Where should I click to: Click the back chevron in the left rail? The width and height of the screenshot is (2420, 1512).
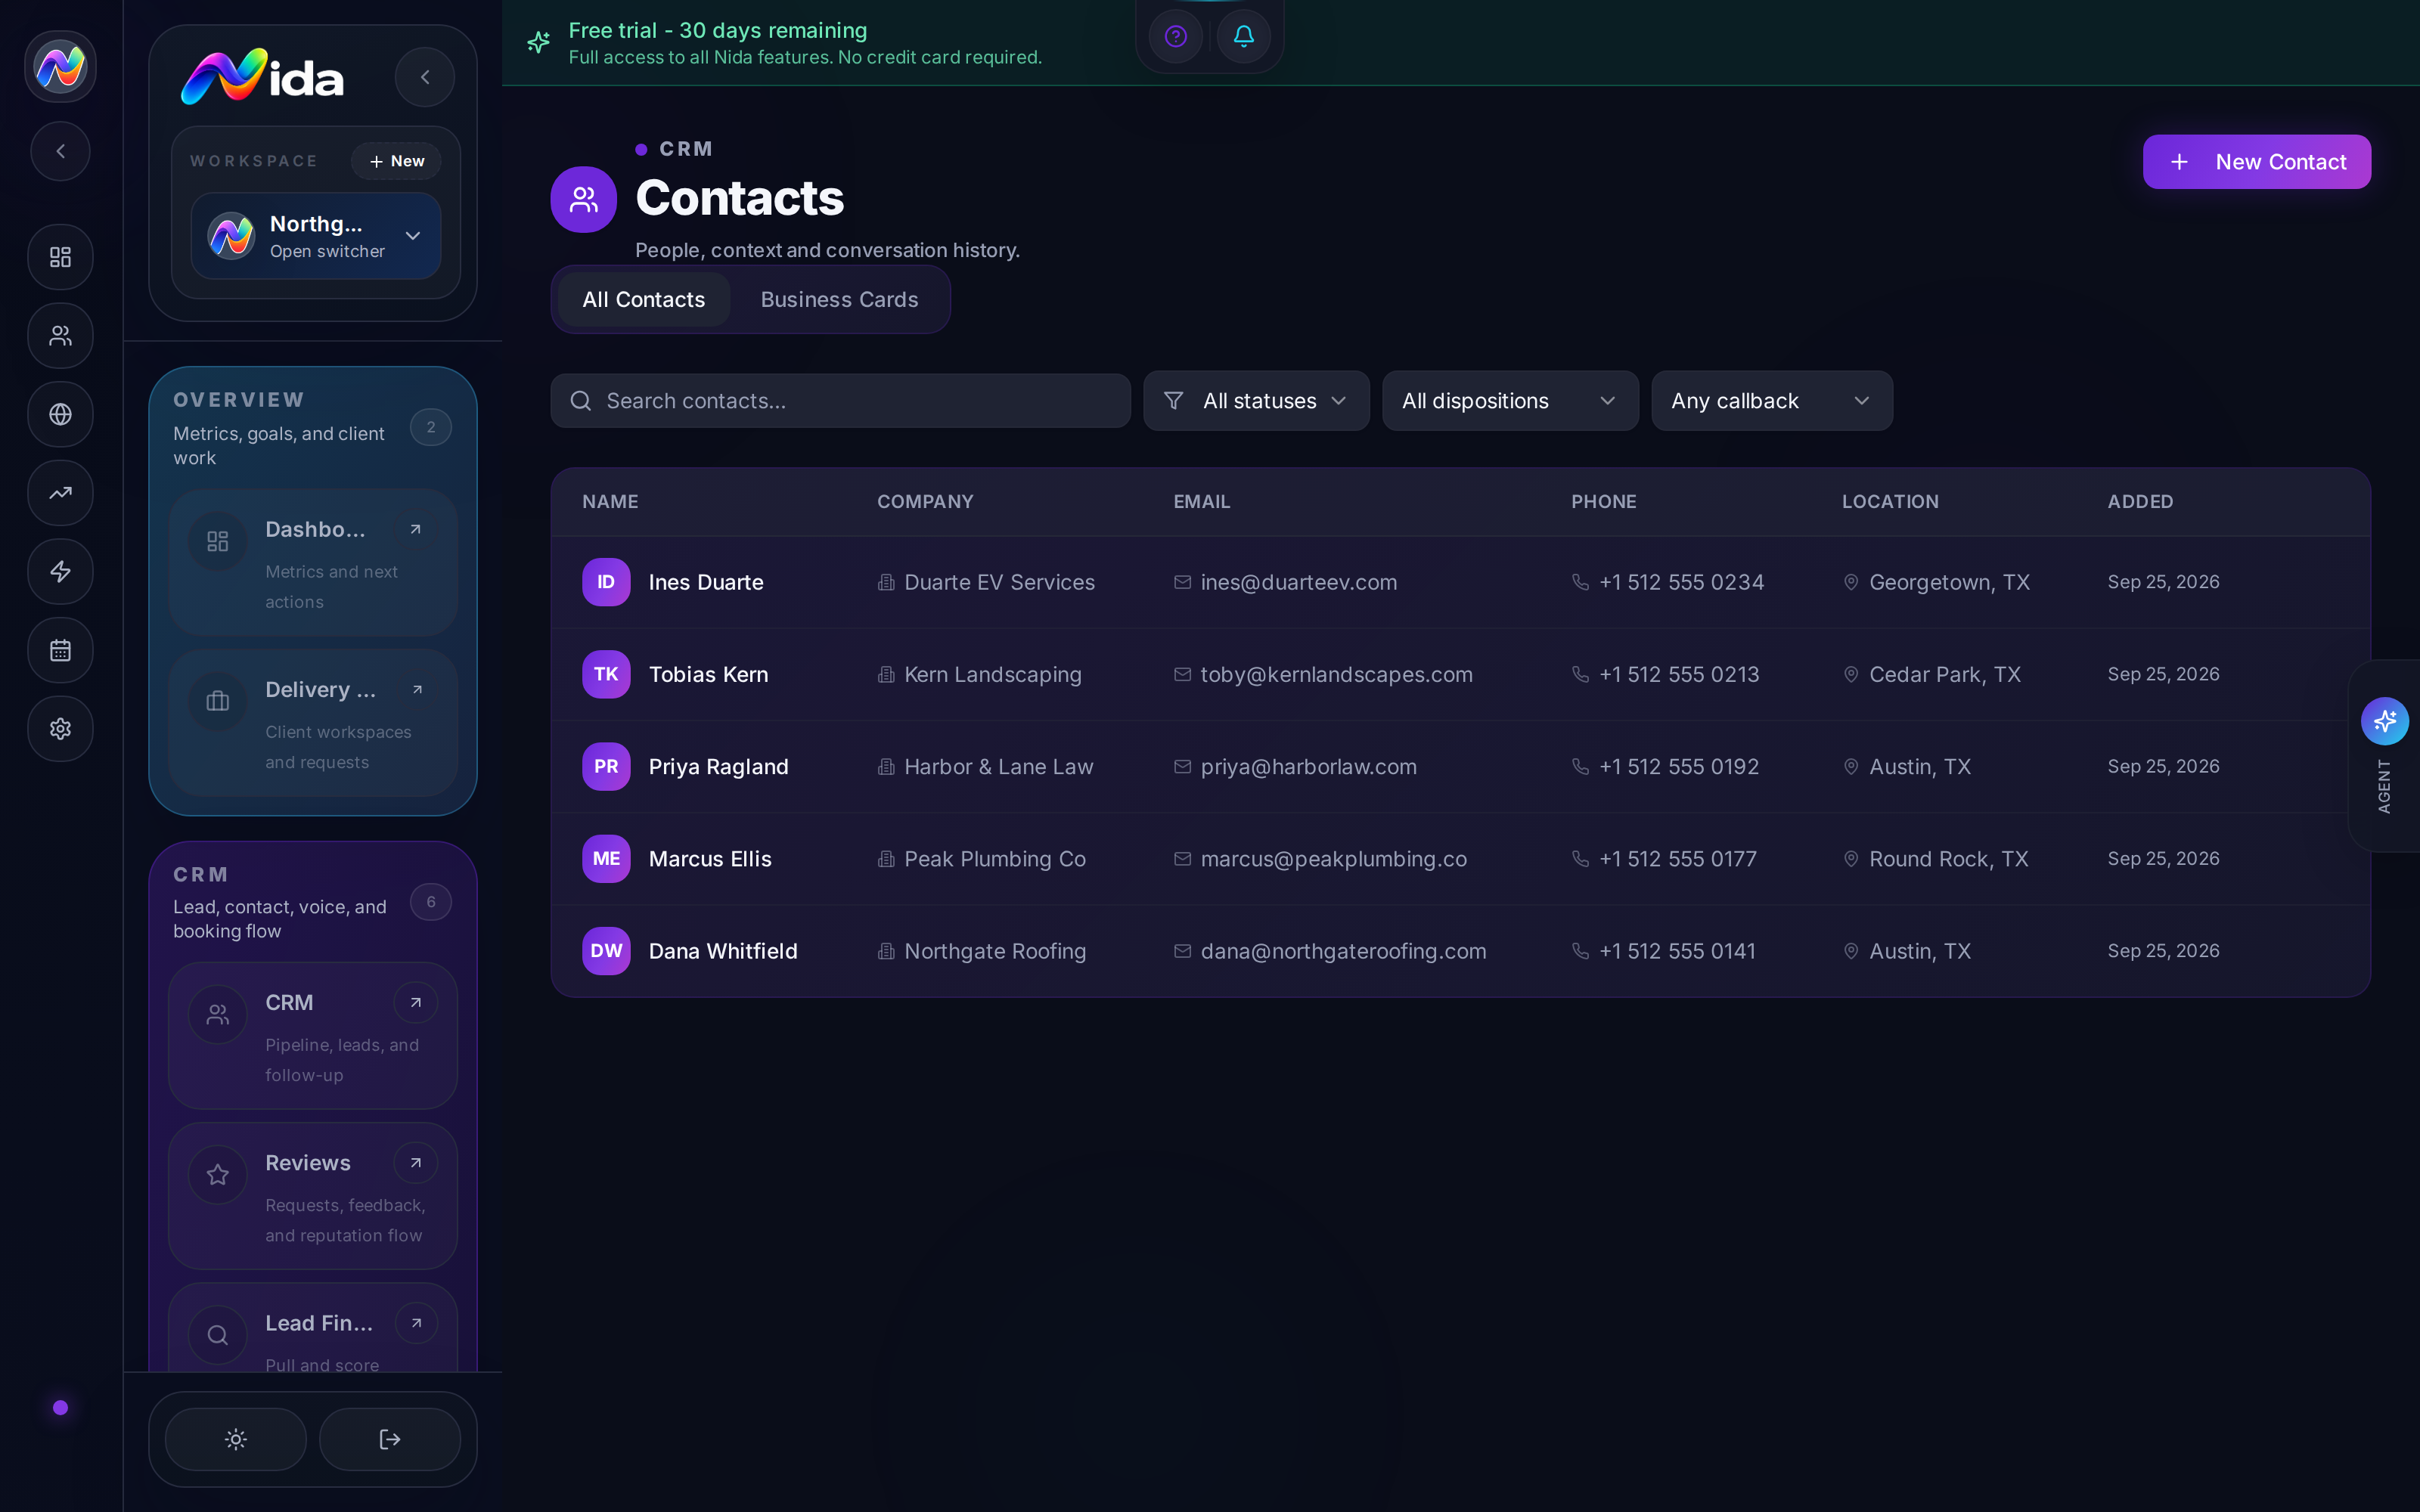coord(60,151)
